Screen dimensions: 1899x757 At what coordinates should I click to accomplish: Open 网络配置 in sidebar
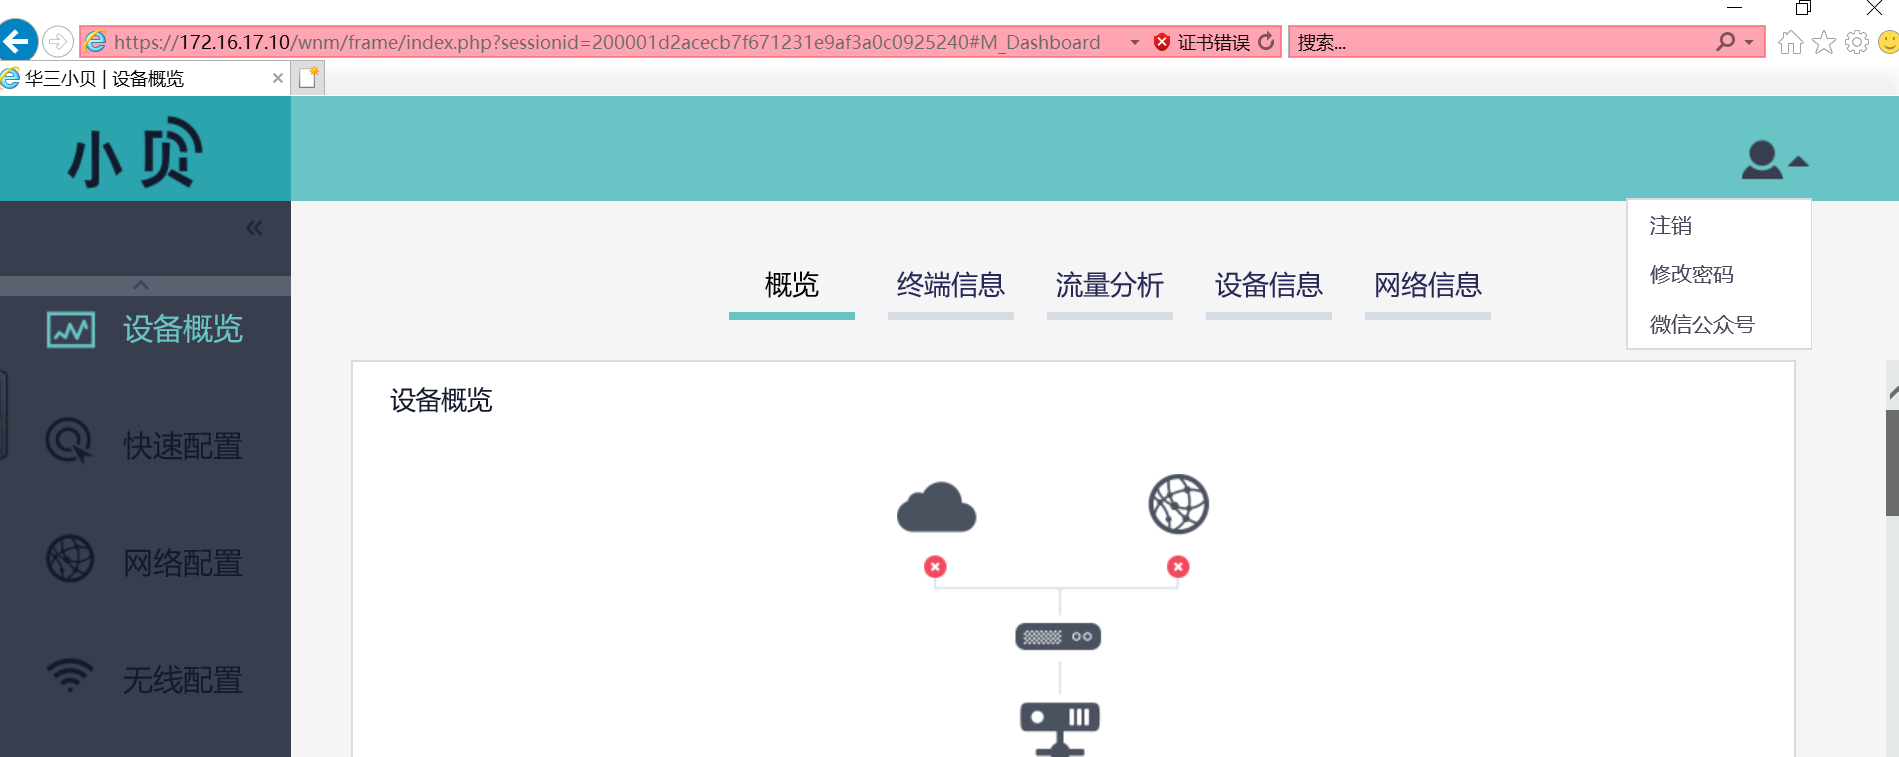[183, 563]
